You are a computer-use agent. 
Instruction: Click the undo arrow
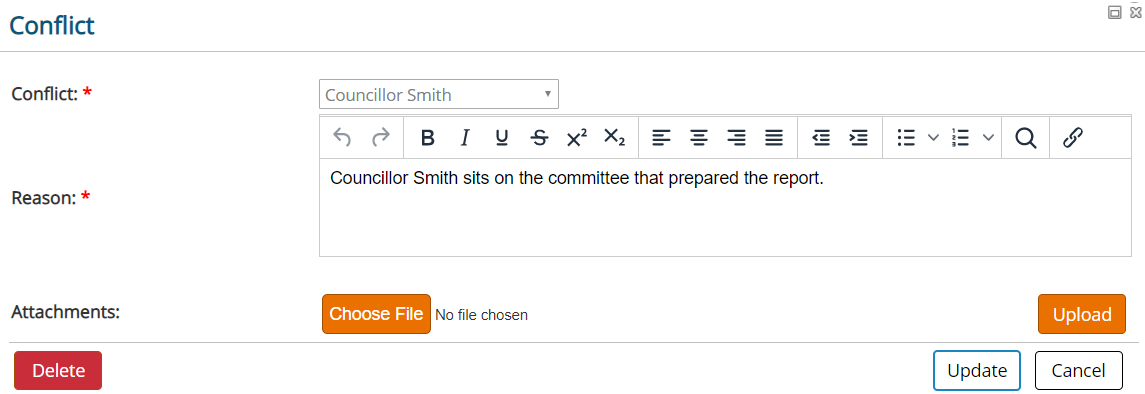click(342, 137)
